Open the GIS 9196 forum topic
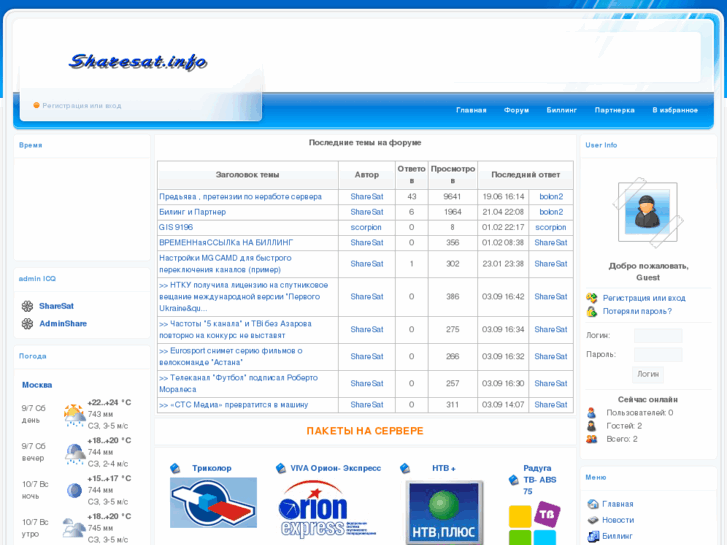This screenshot has height=545, width=727. (x=176, y=227)
